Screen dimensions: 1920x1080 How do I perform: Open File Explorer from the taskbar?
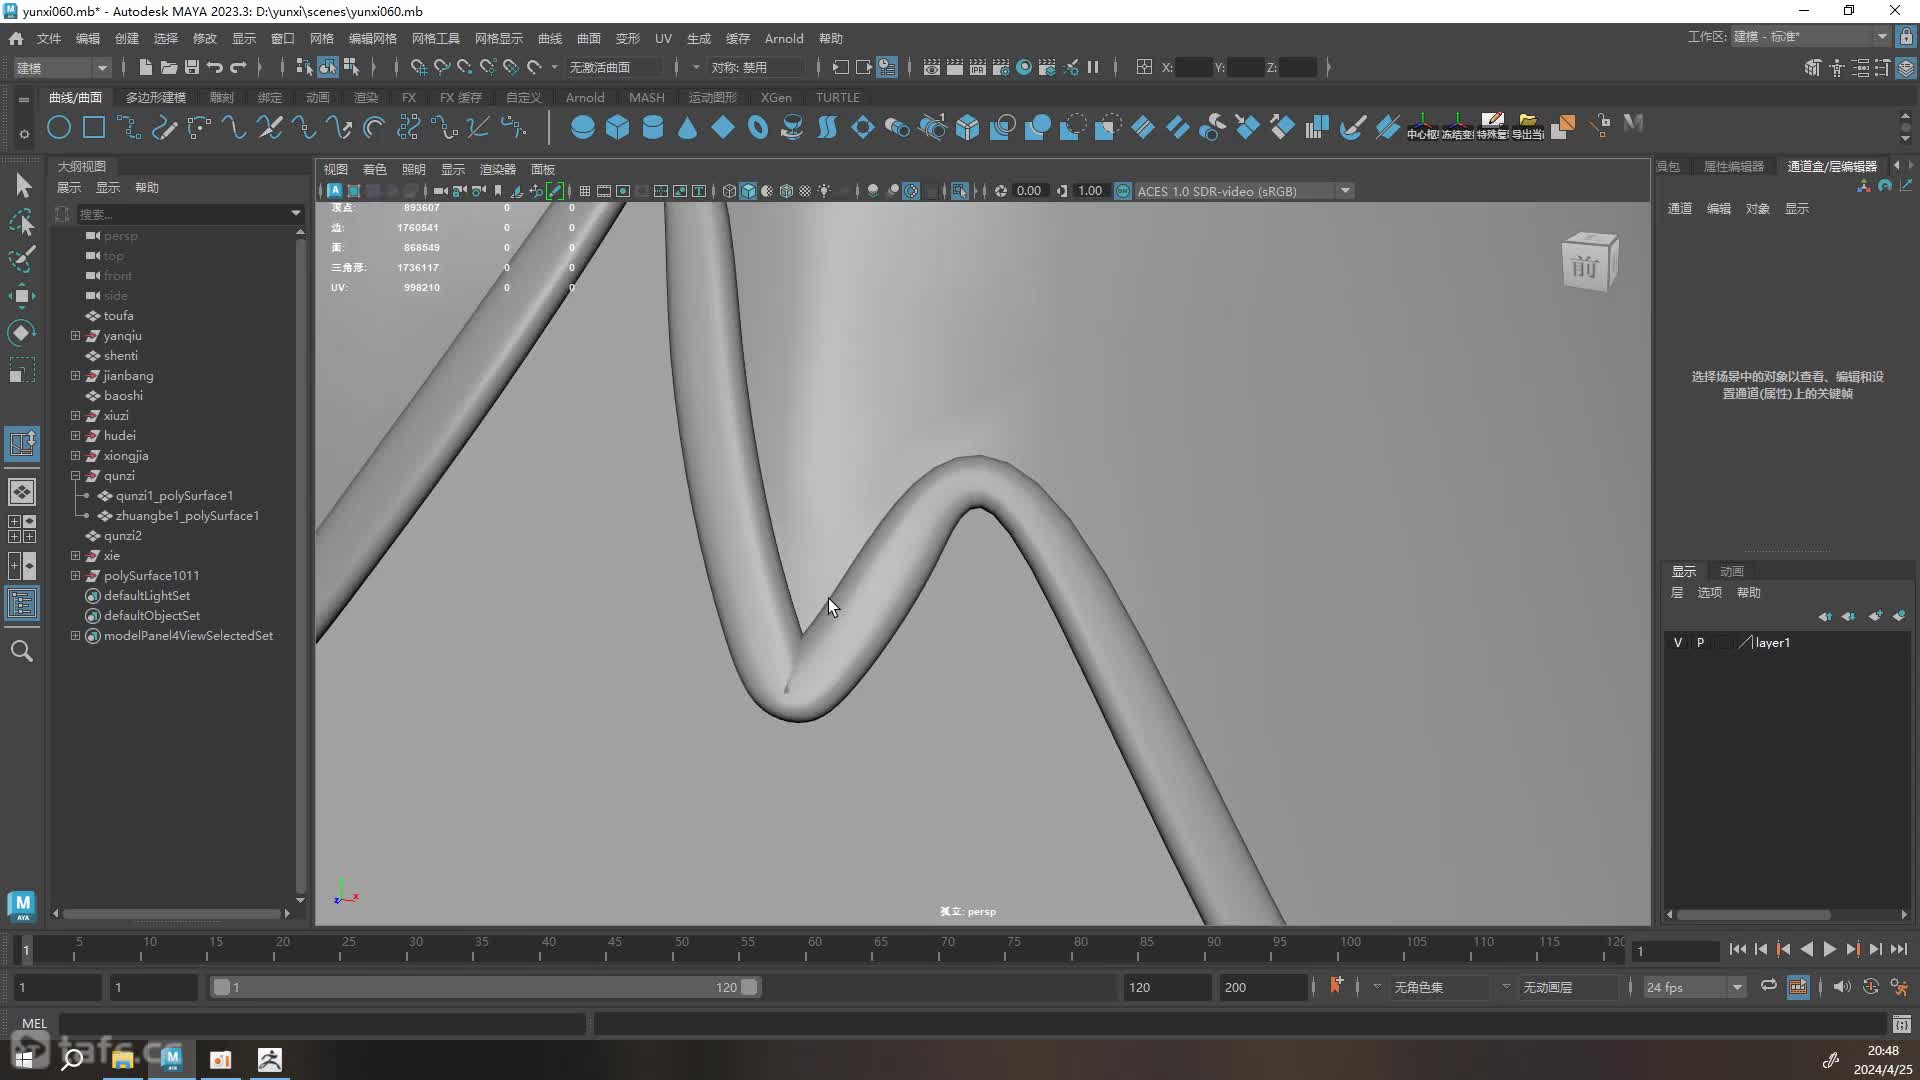[122, 1059]
